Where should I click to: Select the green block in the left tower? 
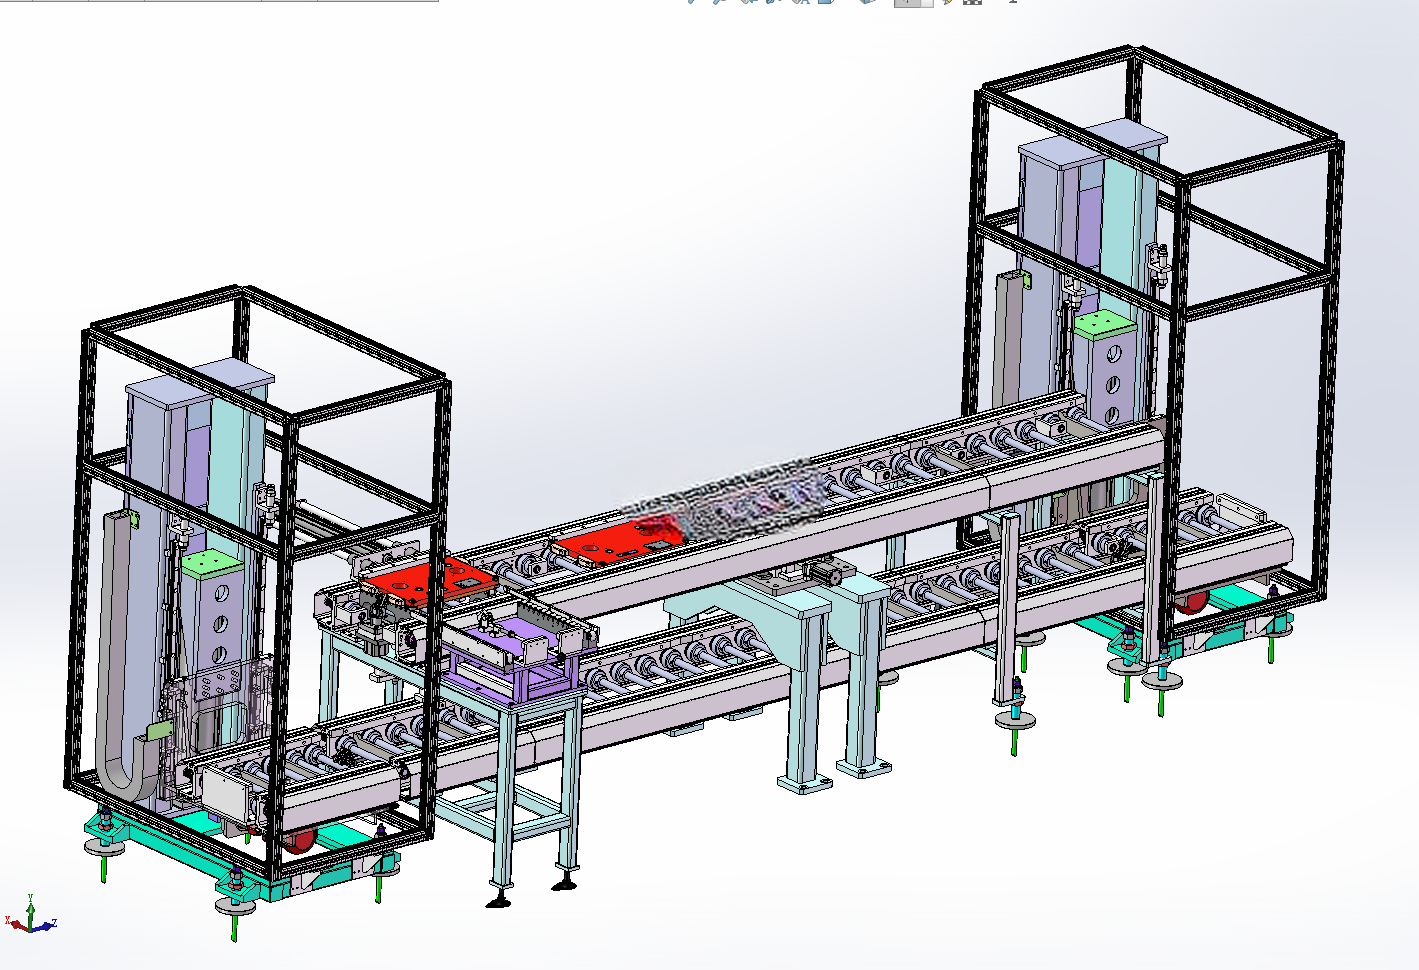212,562
